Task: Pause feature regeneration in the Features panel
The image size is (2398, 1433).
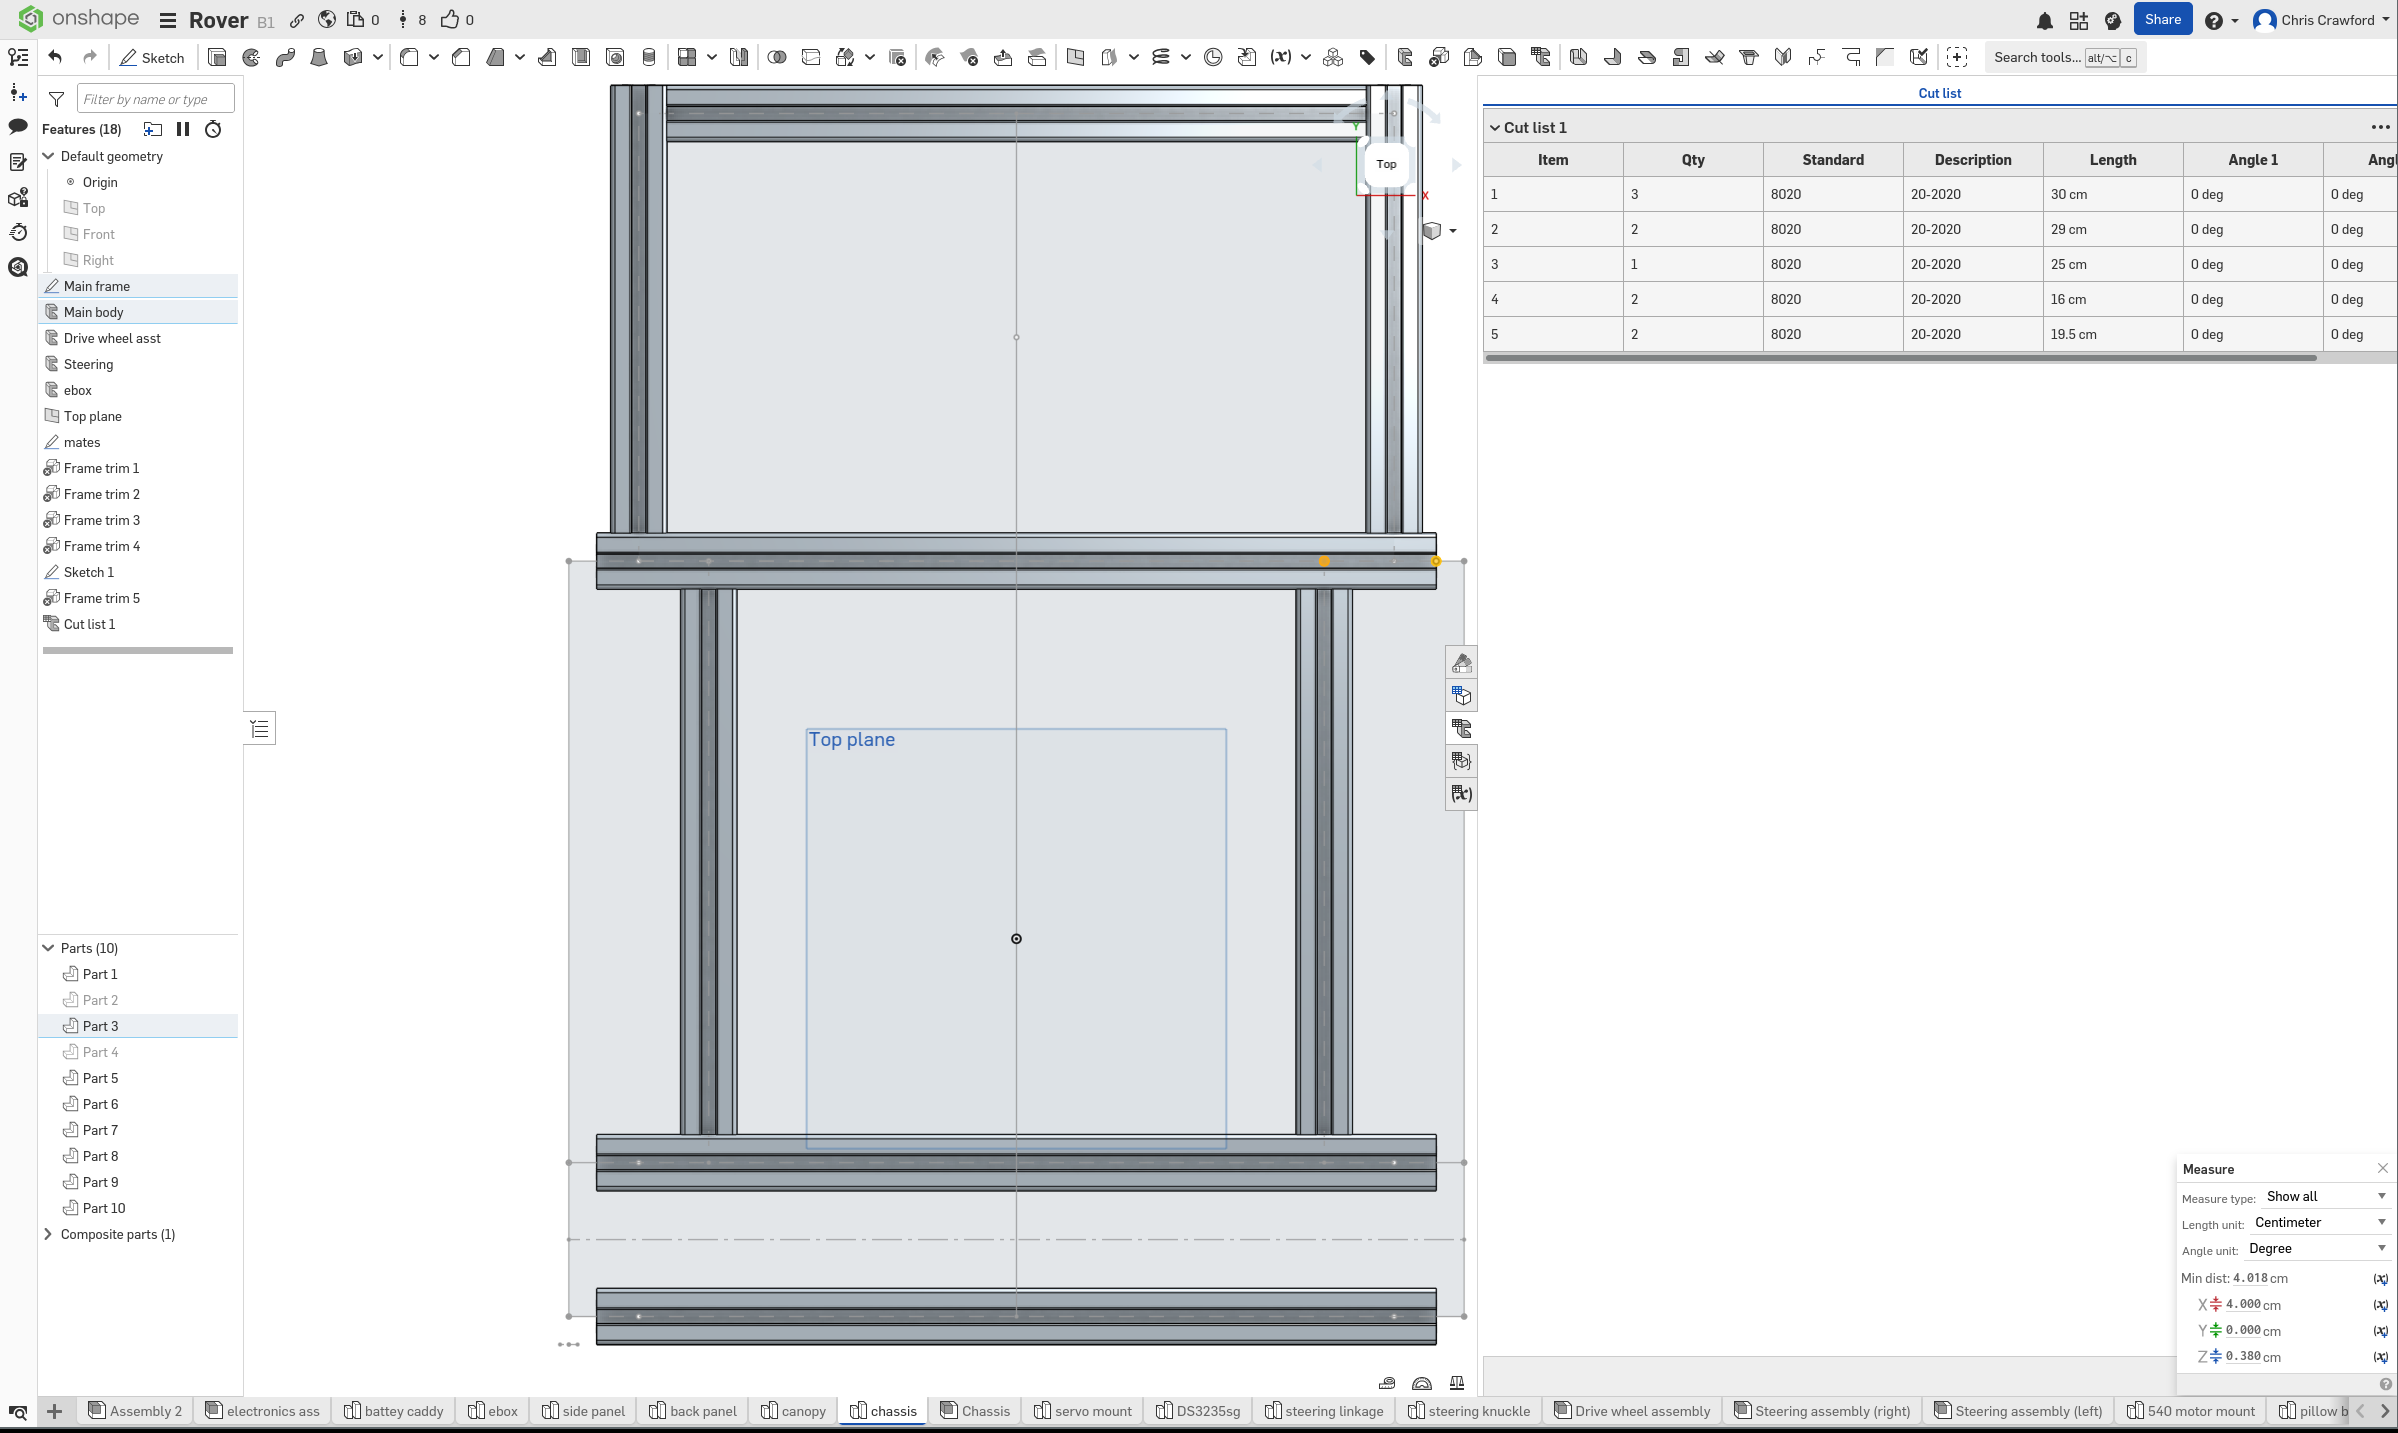Action: point(183,129)
